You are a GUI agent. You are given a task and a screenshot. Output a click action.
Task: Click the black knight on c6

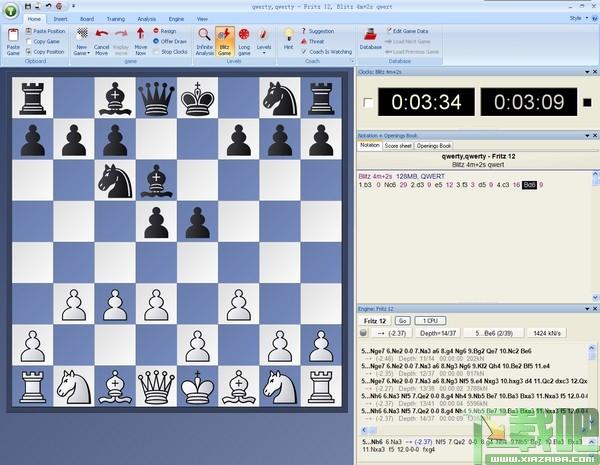(115, 181)
